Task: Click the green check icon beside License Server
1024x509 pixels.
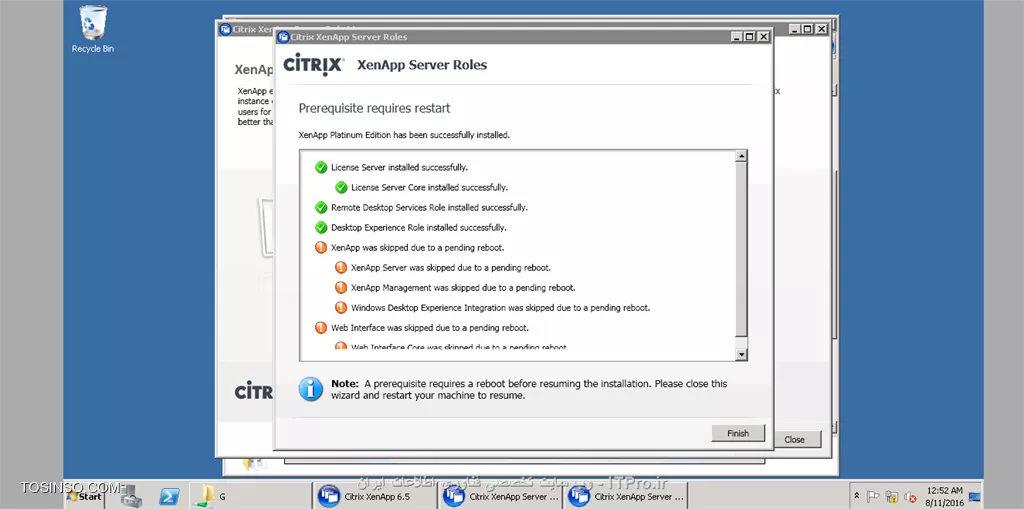Action: (x=321, y=167)
